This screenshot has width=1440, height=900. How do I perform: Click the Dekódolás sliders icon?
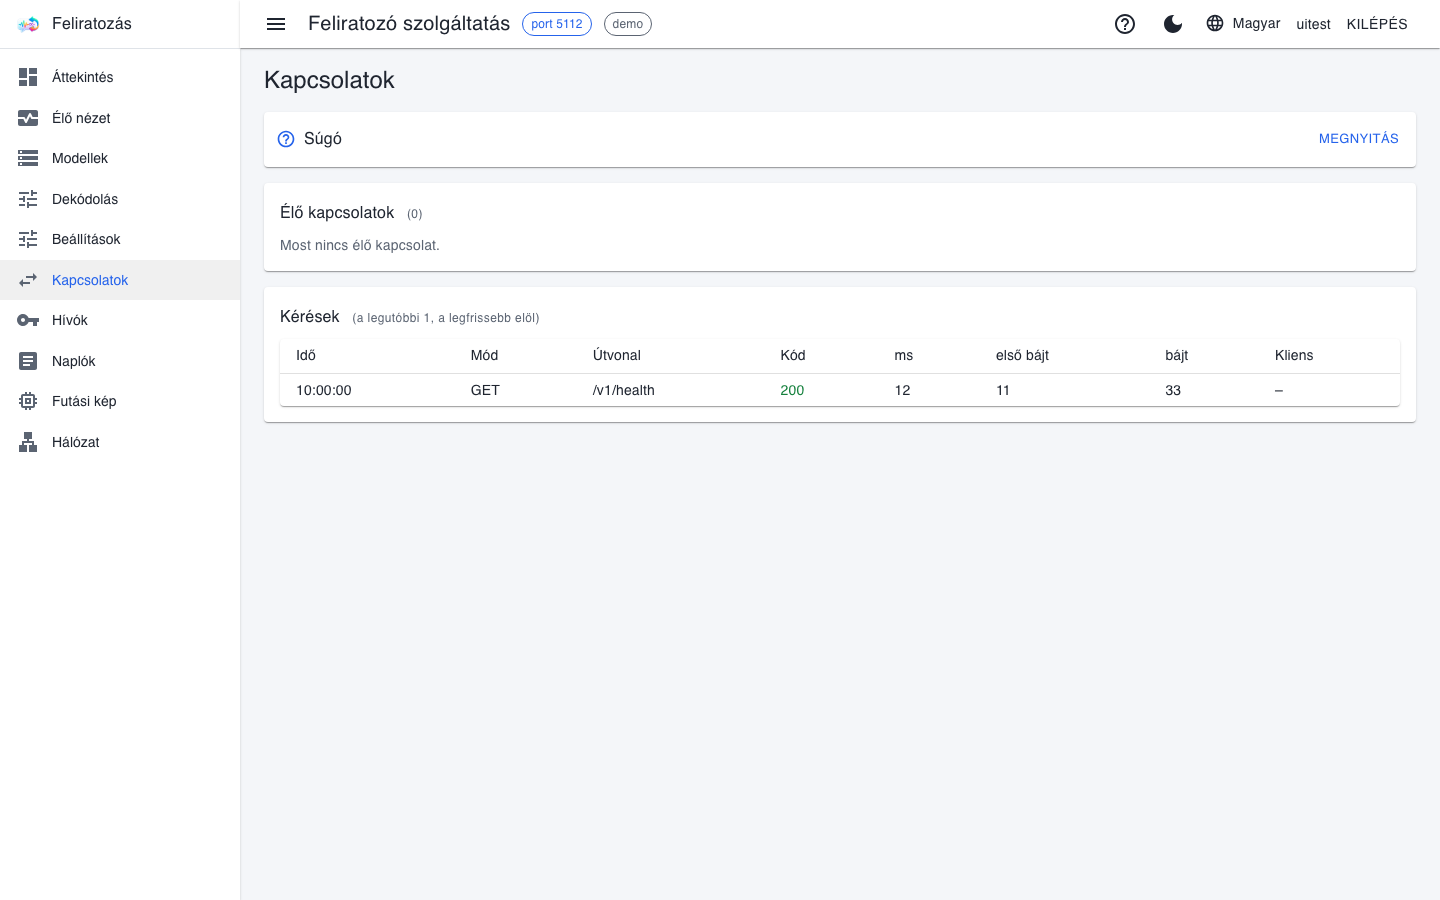click(x=28, y=199)
